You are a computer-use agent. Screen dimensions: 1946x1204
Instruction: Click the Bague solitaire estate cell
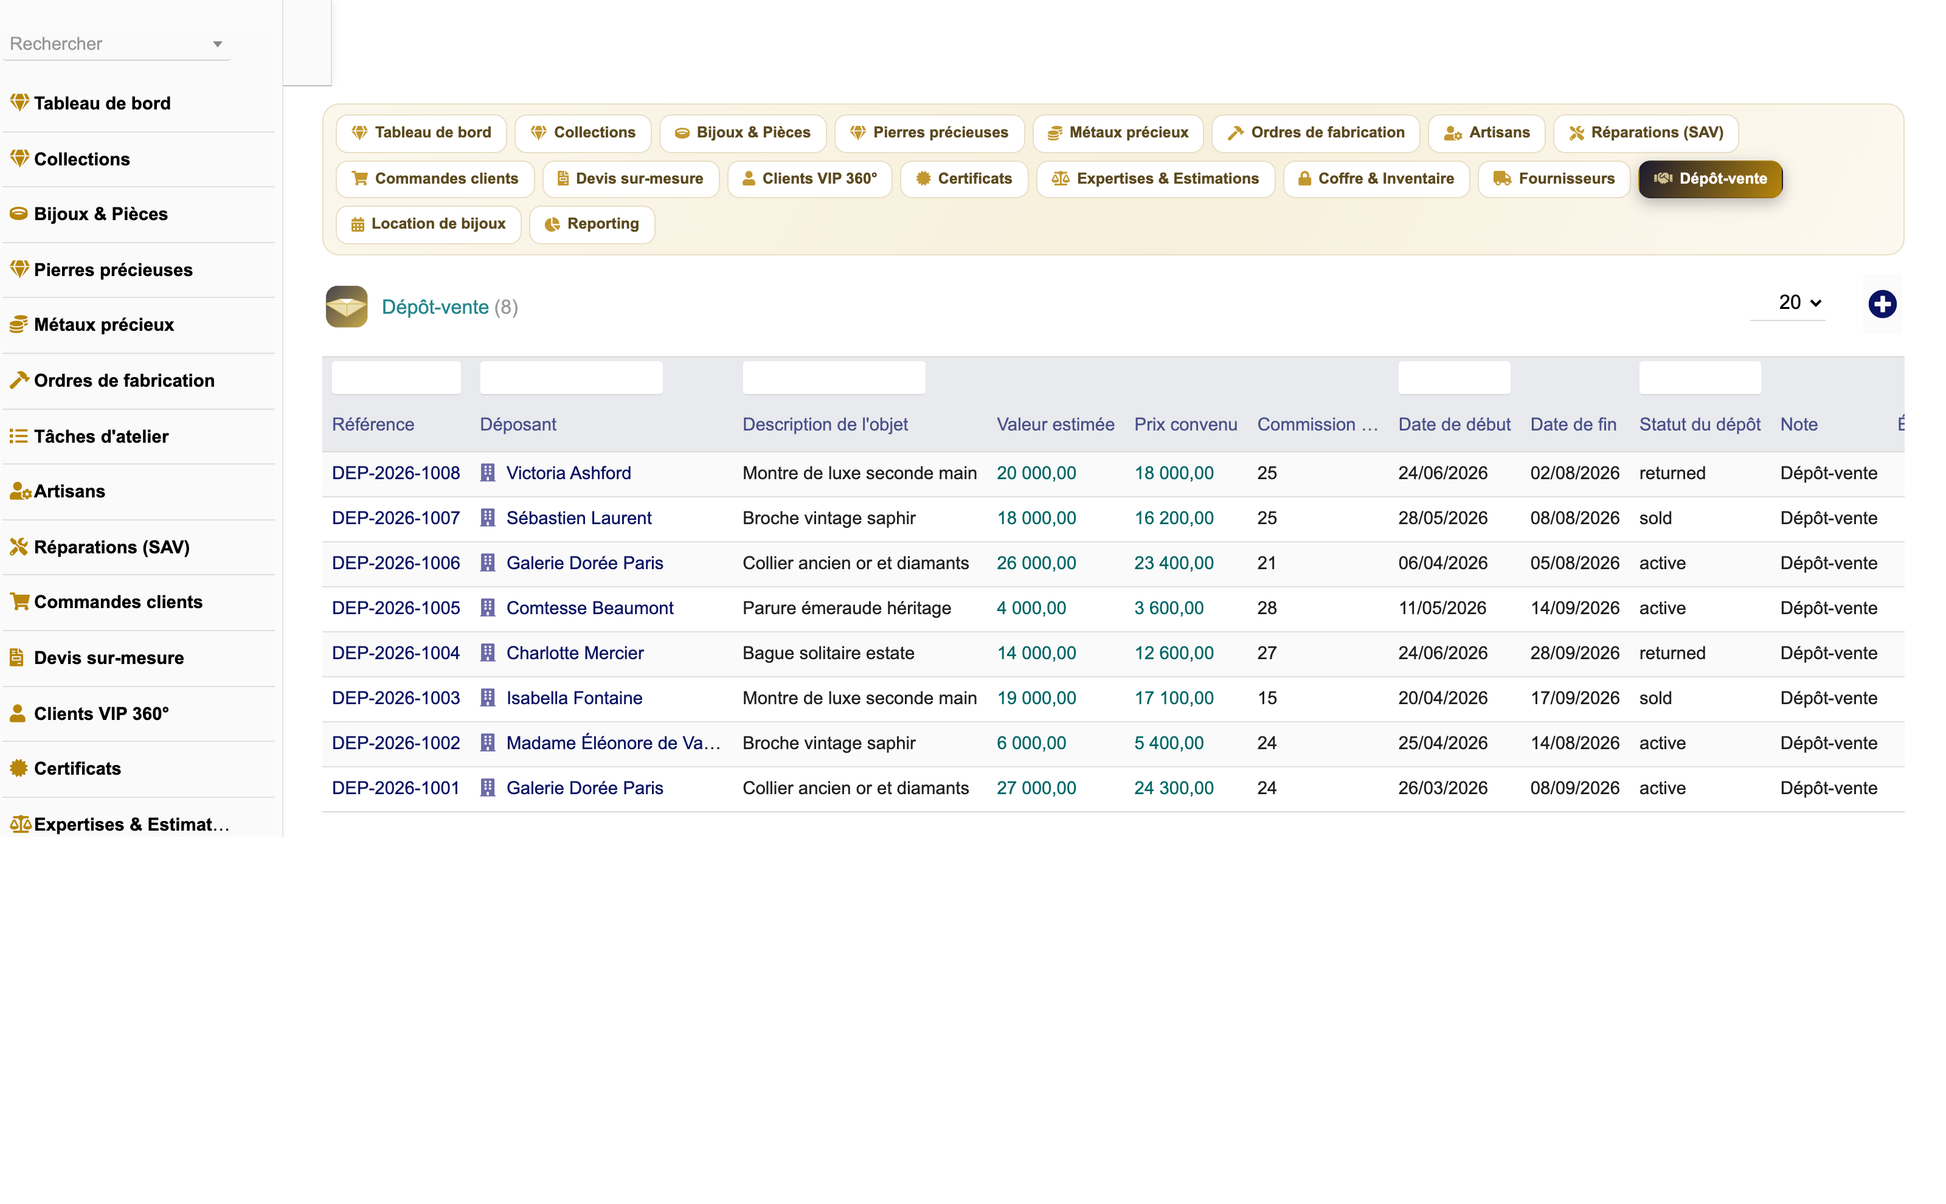[828, 653]
